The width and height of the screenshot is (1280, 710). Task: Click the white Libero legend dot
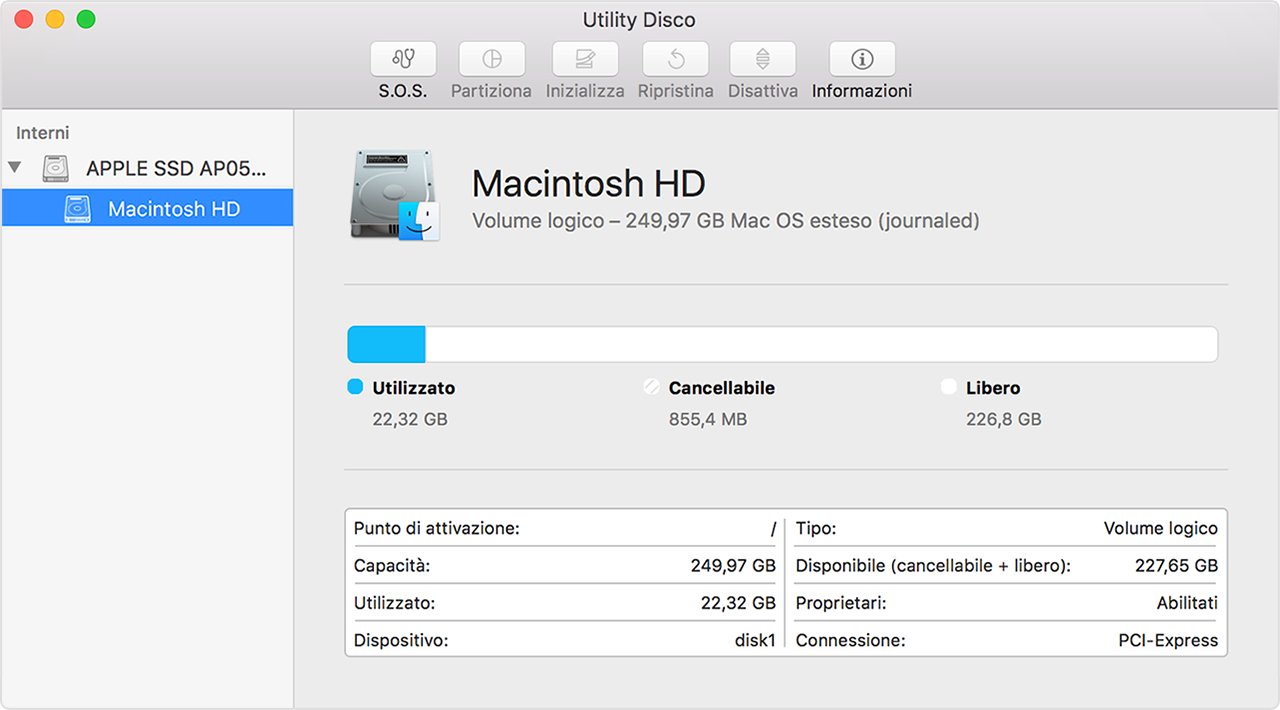pyautogui.click(x=948, y=387)
